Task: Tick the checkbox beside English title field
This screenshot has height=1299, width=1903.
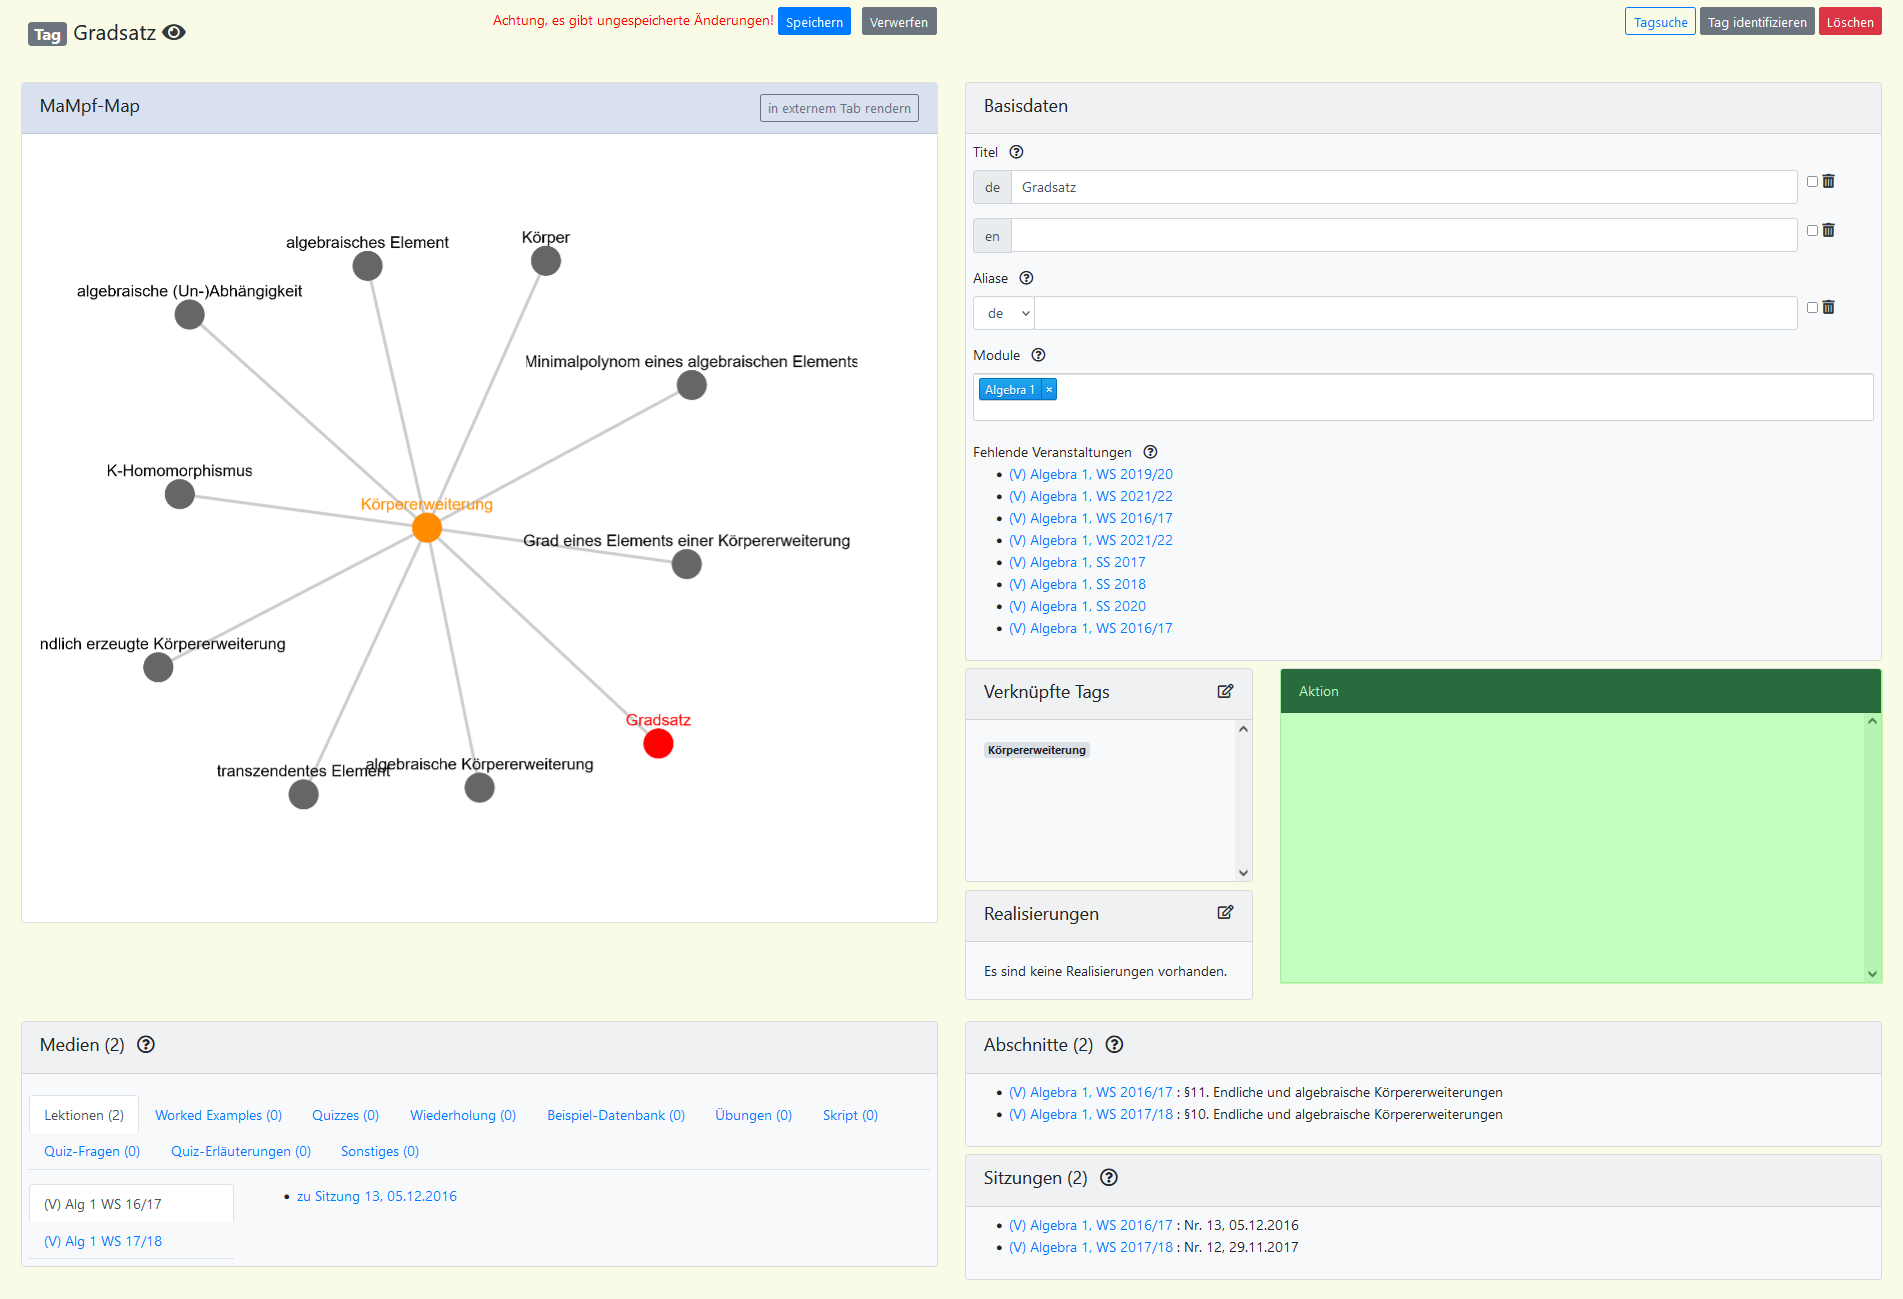Action: point(1811,230)
